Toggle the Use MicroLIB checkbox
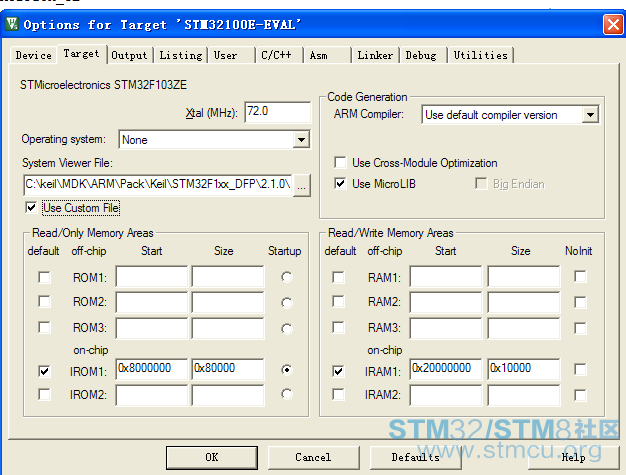626x475 pixels. pyautogui.click(x=340, y=184)
